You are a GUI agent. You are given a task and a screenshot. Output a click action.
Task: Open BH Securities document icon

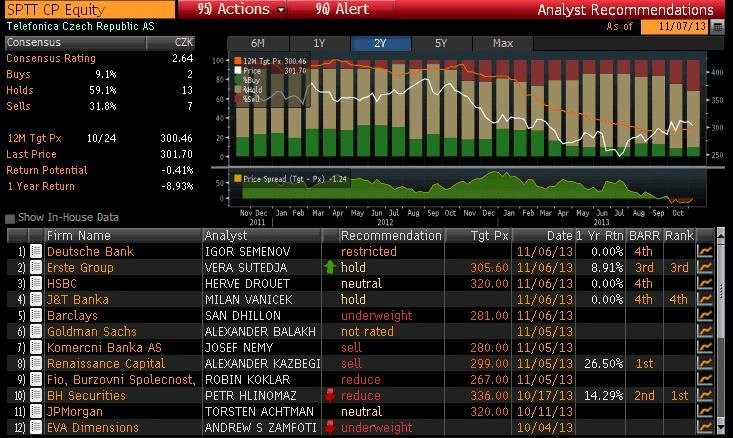(36, 395)
